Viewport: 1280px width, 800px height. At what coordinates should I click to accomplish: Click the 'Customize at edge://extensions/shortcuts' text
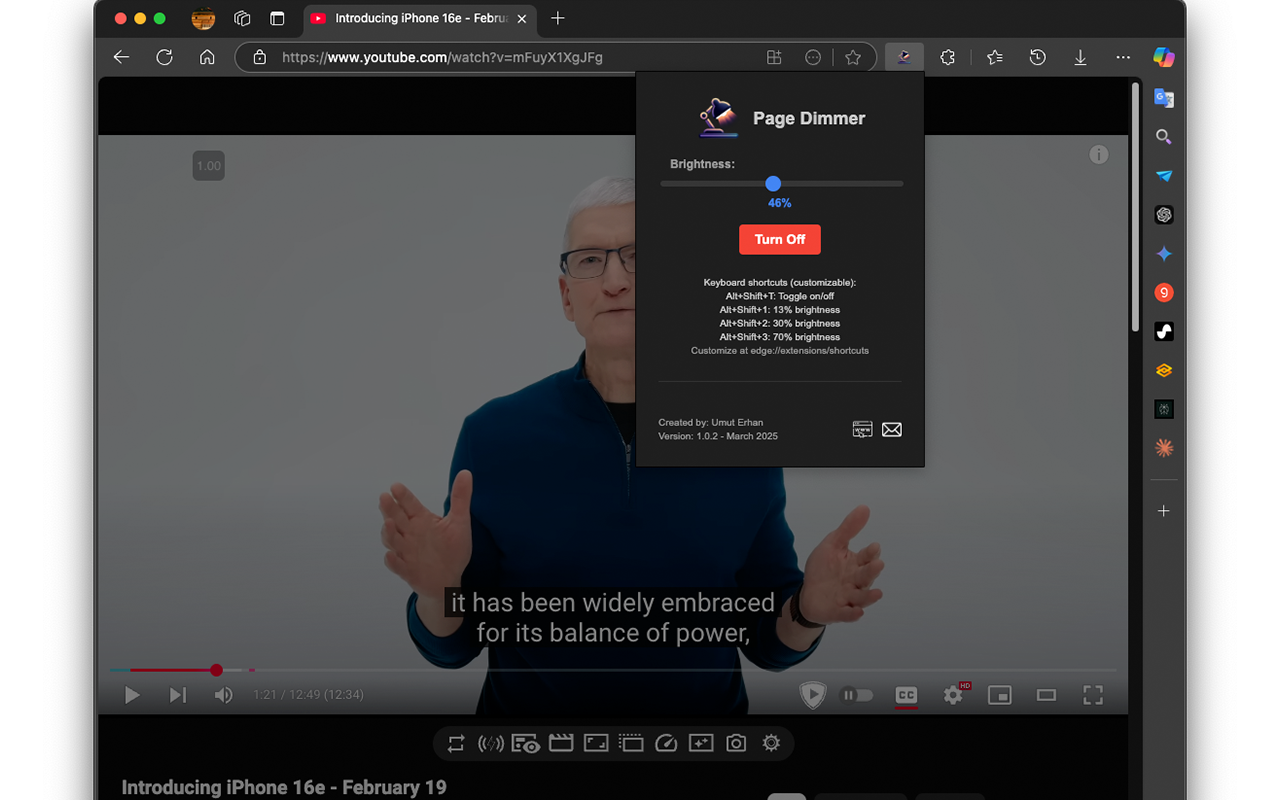[x=780, y=351]
